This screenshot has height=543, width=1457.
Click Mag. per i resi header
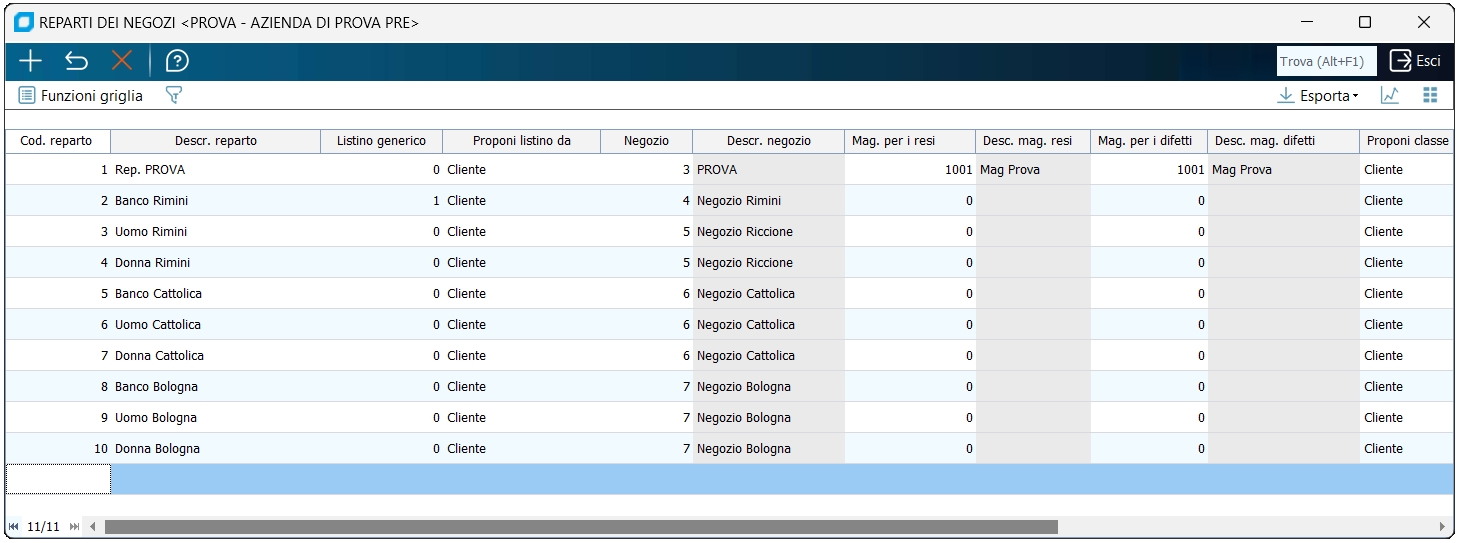[x=910, y=141]
